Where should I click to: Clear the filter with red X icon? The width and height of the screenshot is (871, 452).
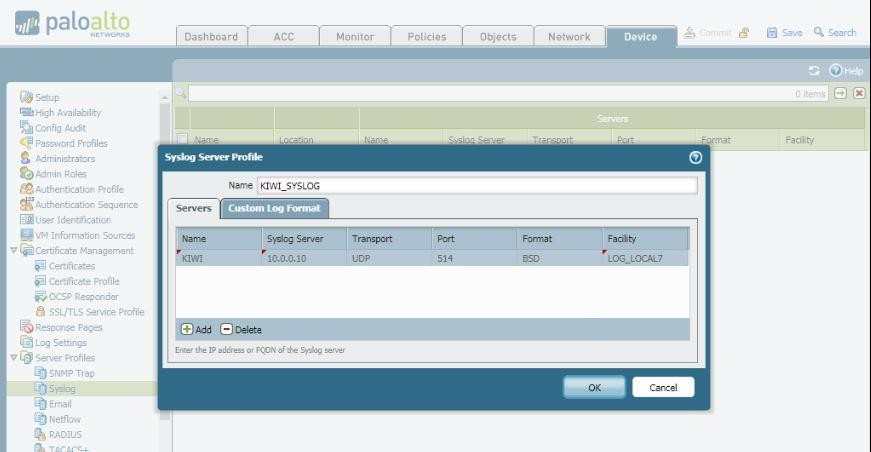tap(859, 93)
